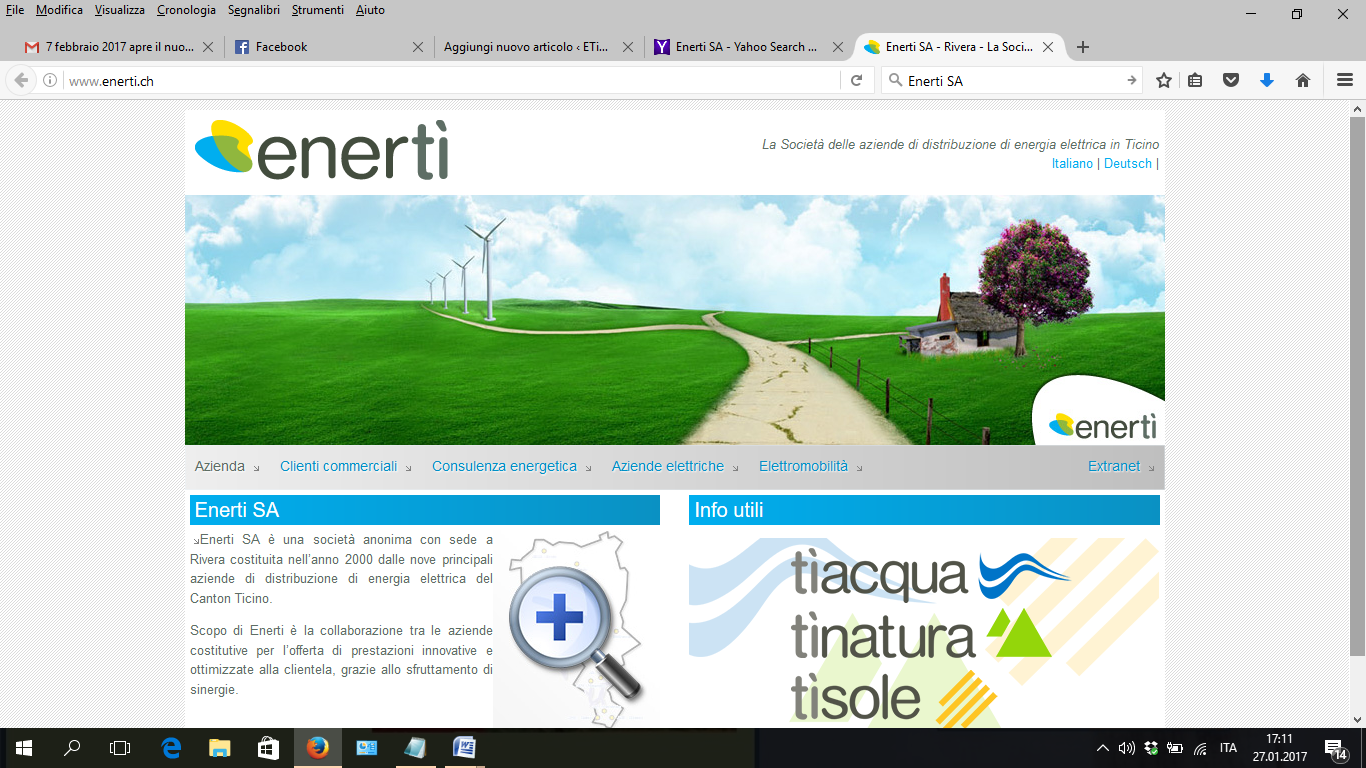
Task: Check battery status in system tray
Action: (x=1175, y=748)
